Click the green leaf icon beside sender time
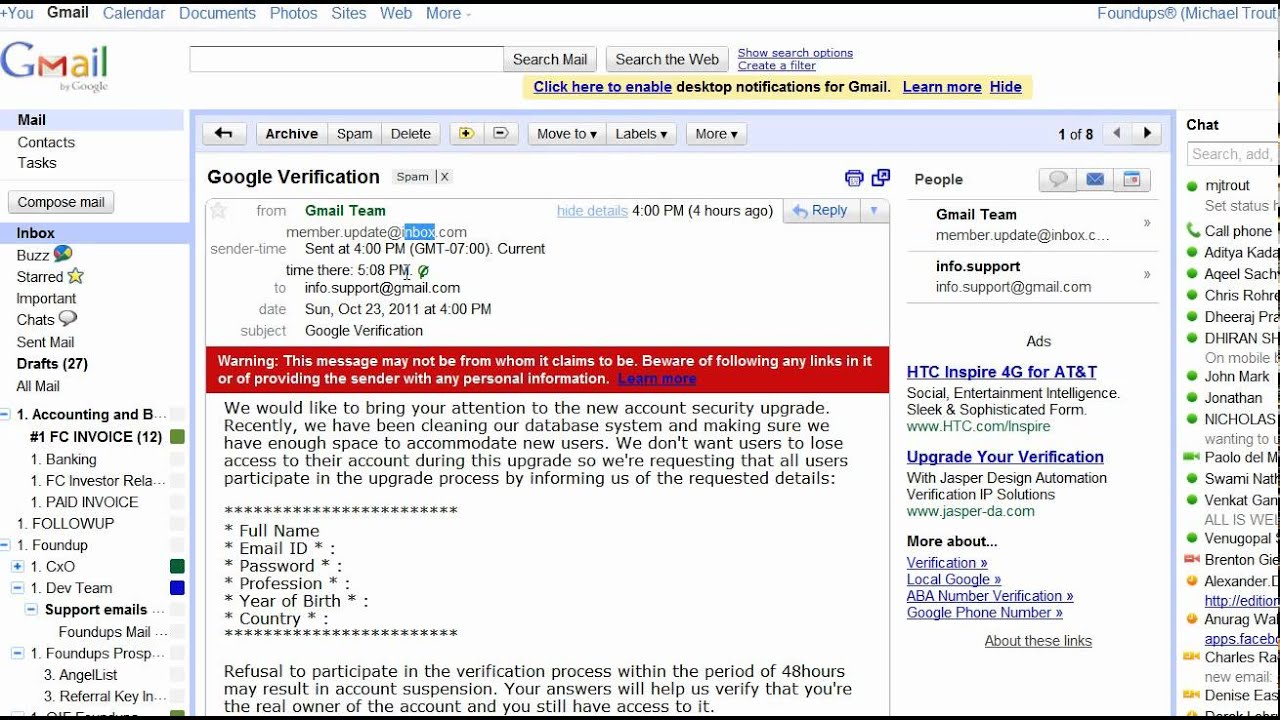 (423, 271)
